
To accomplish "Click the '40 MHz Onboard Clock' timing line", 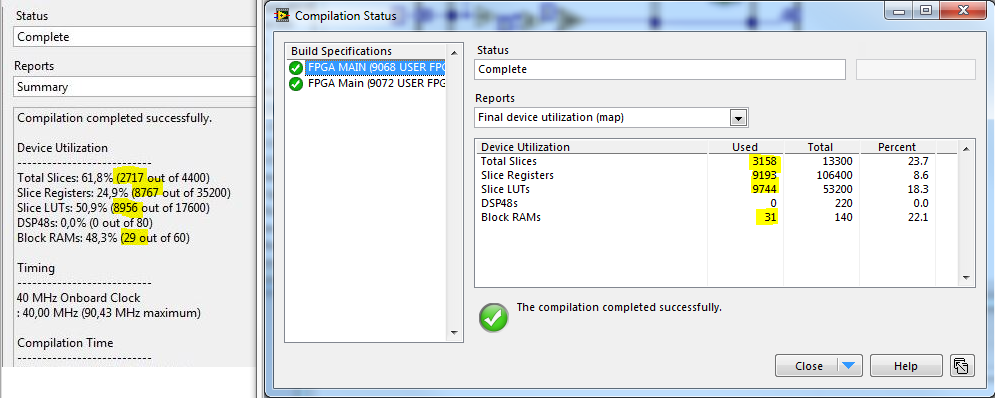I will [x=79, y=298].
